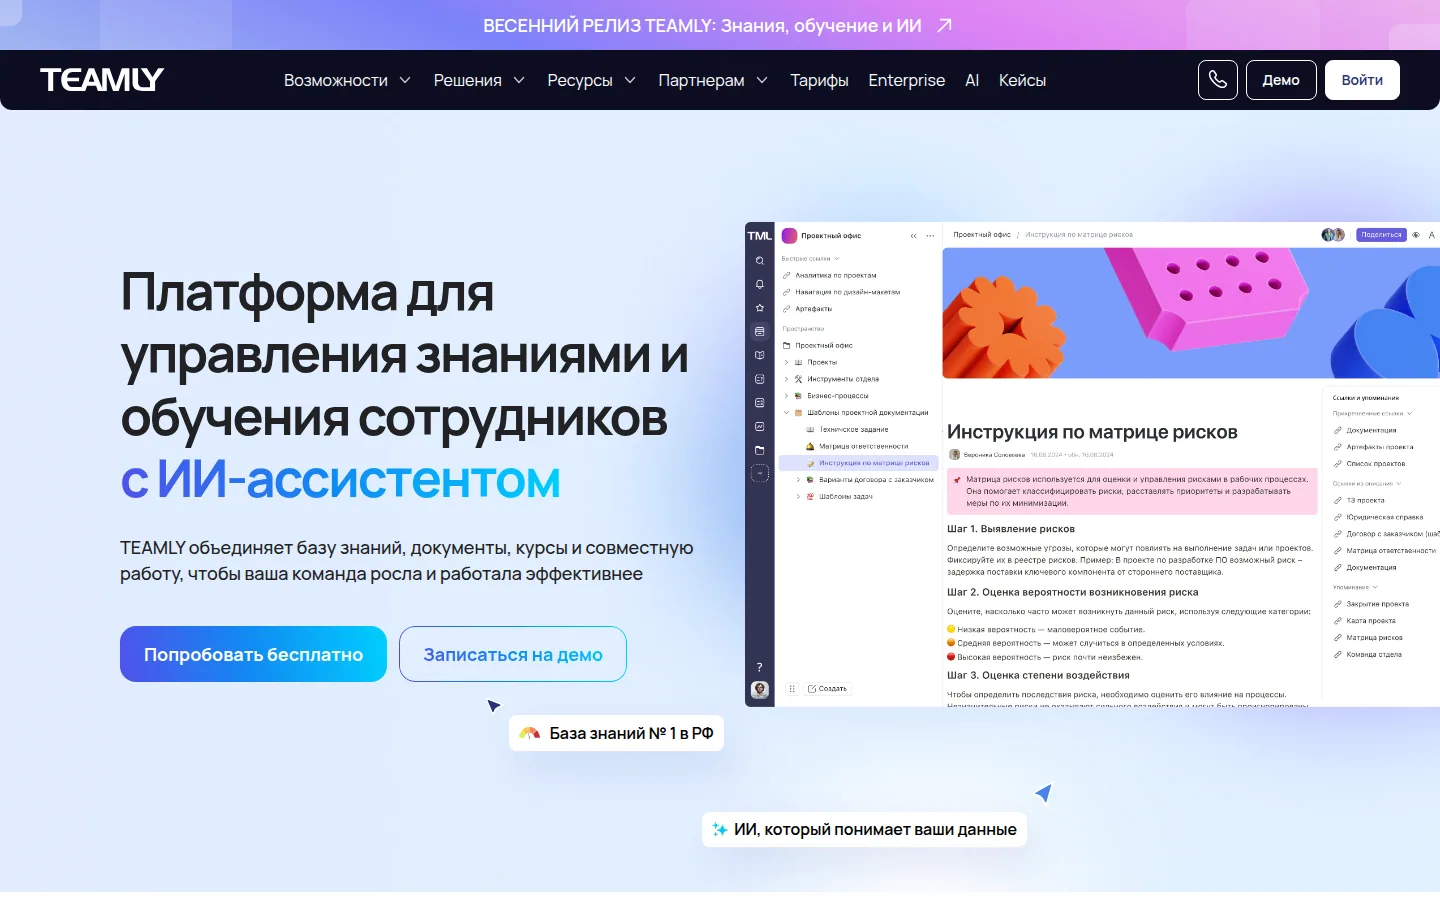Click the favorites star in the preview sidebar
This screenshot has width=1440, height=900.
coord(760,308)
